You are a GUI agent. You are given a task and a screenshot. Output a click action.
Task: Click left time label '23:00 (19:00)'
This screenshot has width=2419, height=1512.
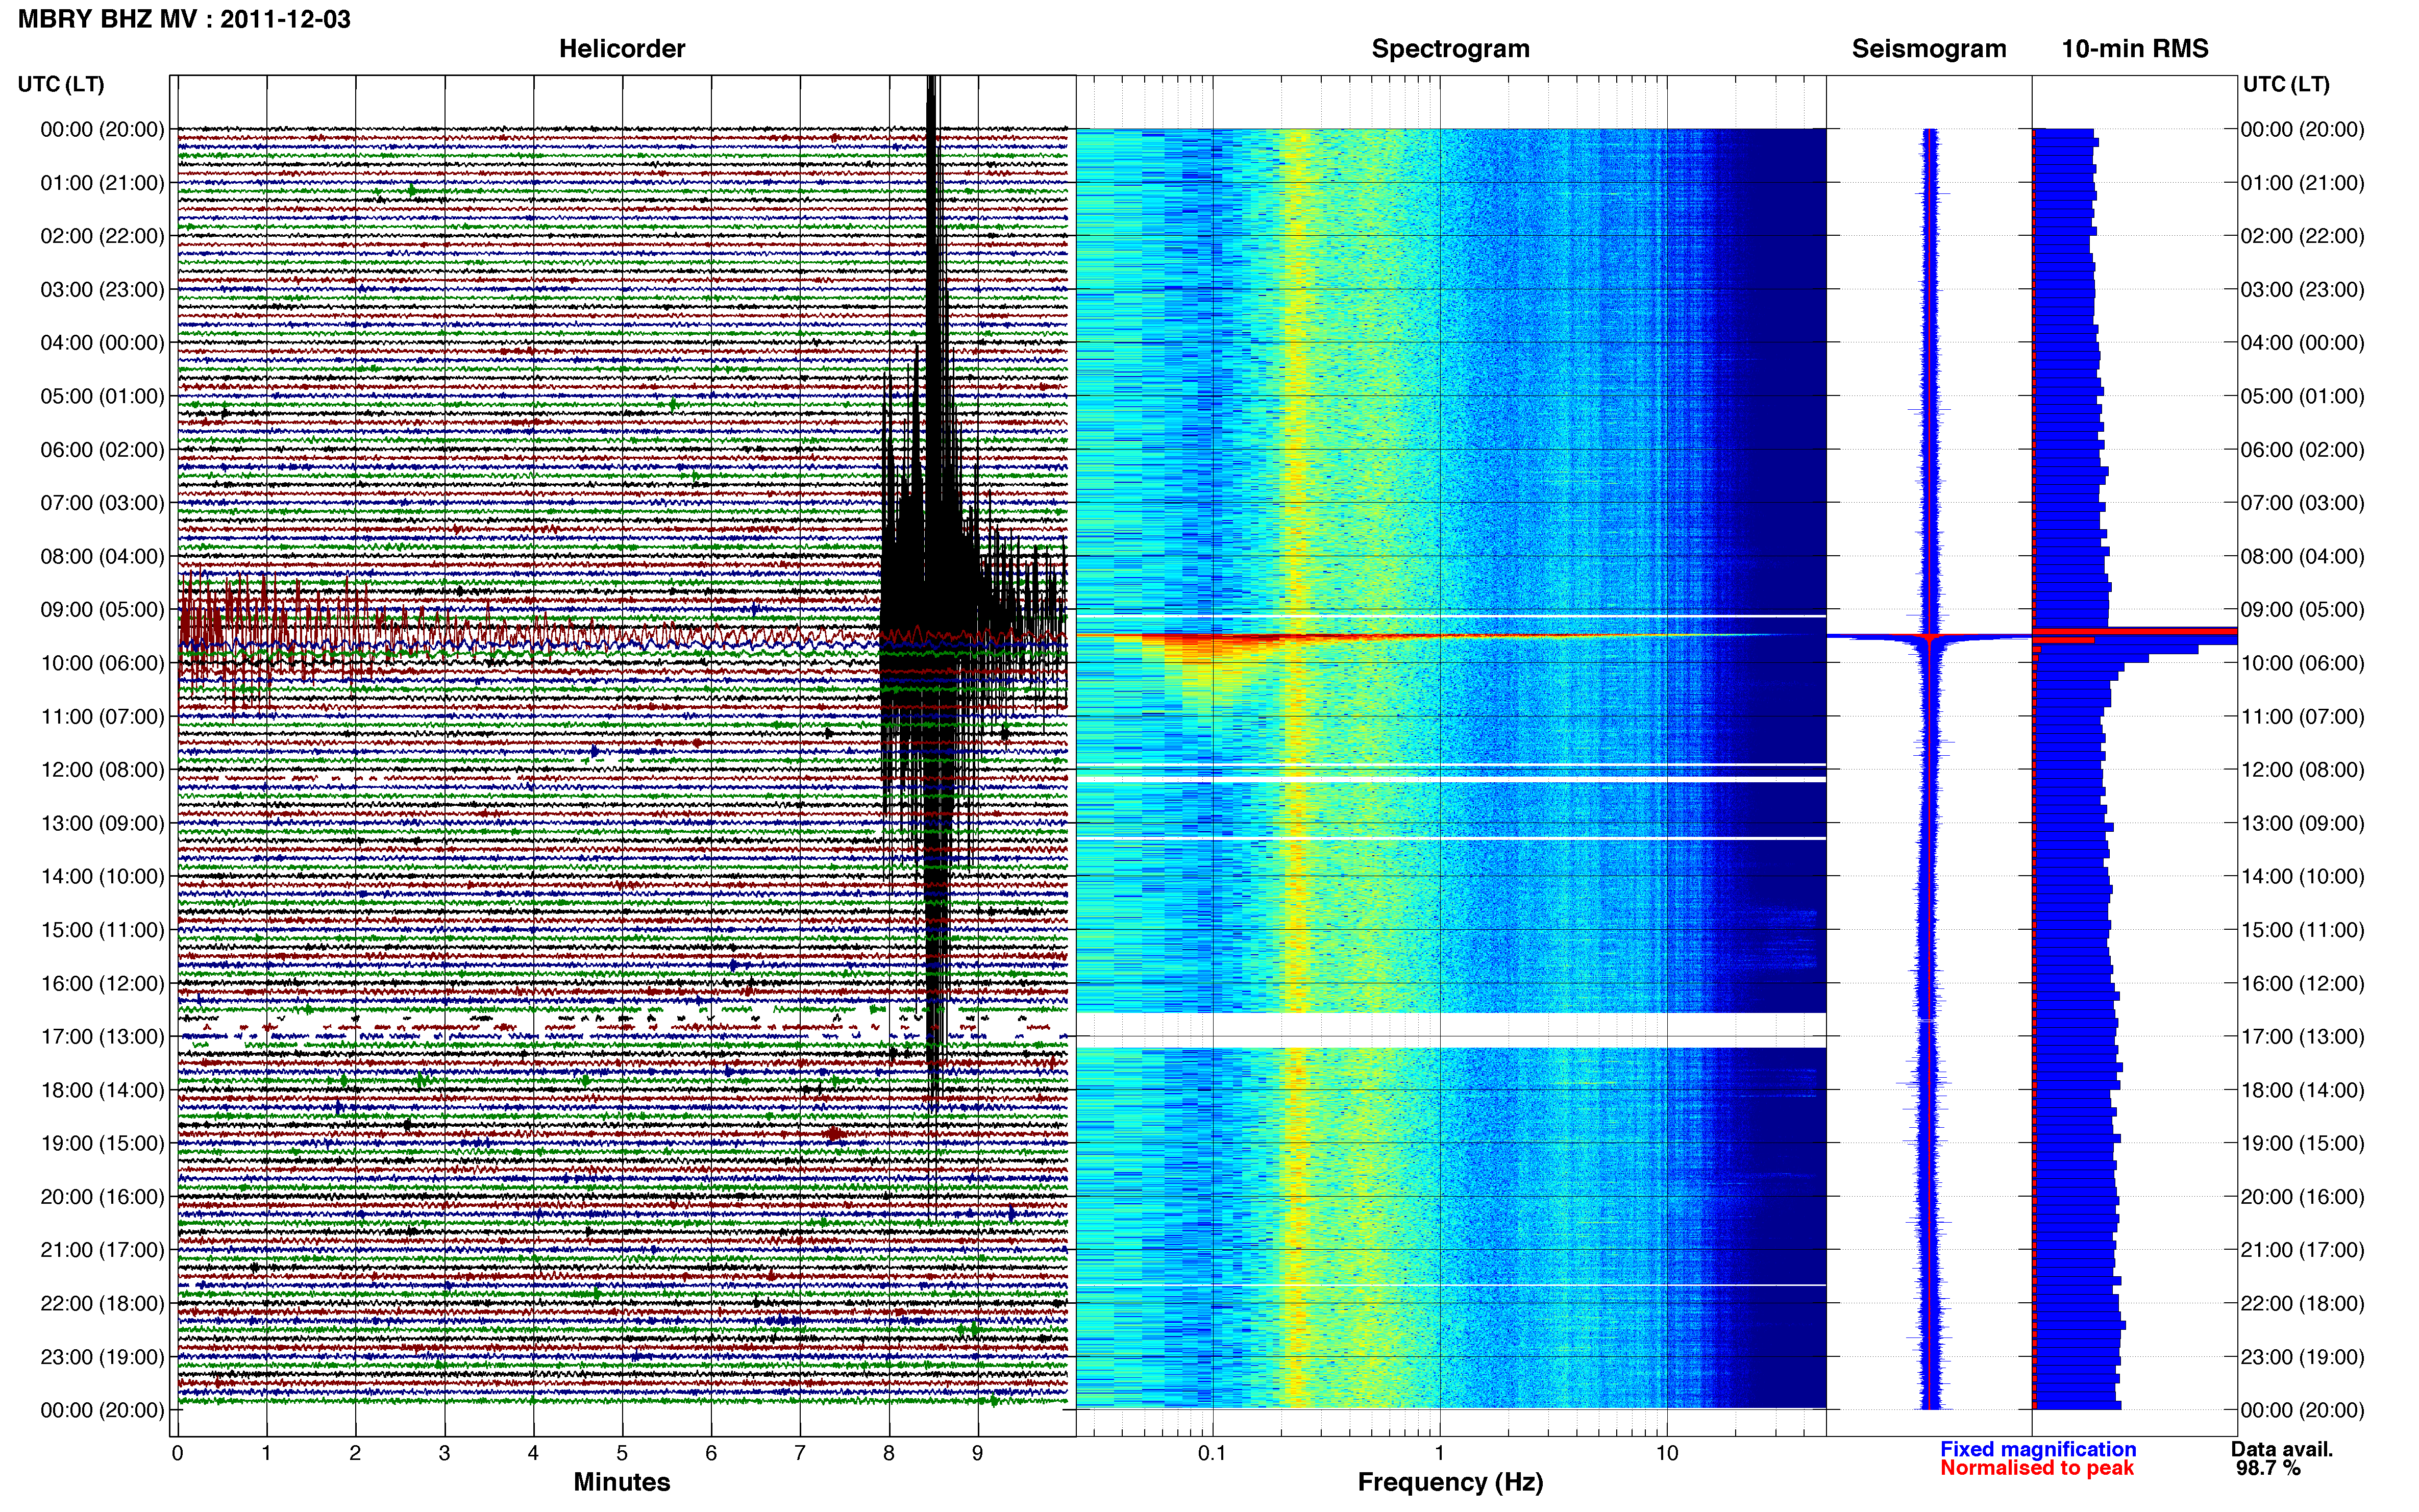[x=102, y=1357]
